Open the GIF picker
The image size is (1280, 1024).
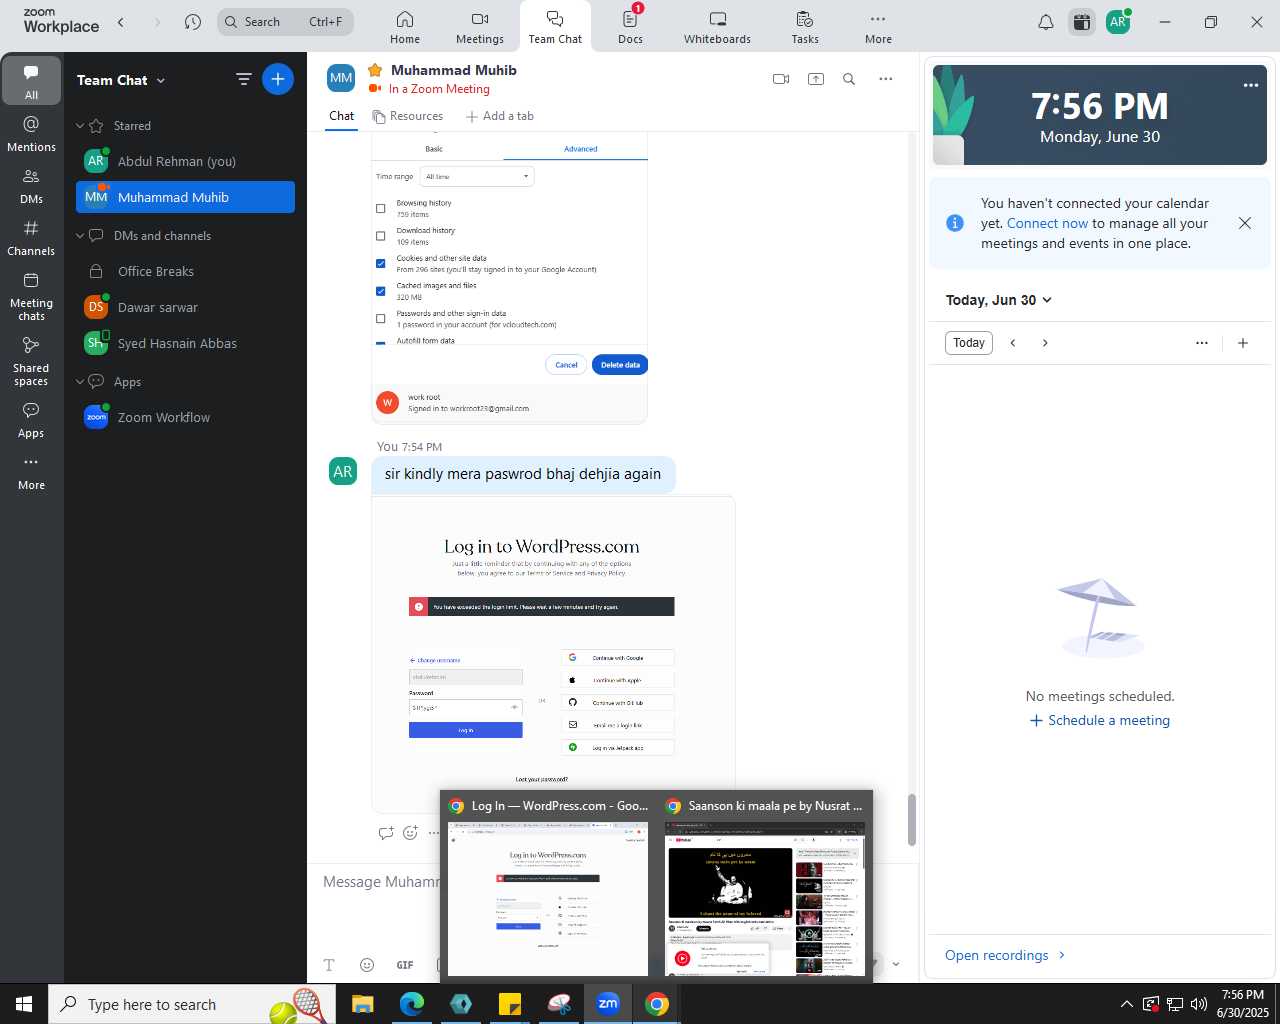pyautogui.click(x=405, y=965)
